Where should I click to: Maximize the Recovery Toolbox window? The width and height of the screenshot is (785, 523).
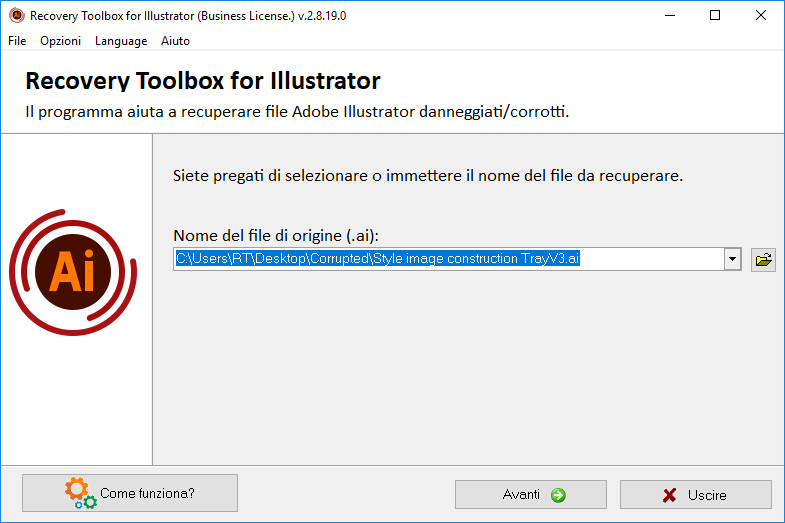click(715, 16)
